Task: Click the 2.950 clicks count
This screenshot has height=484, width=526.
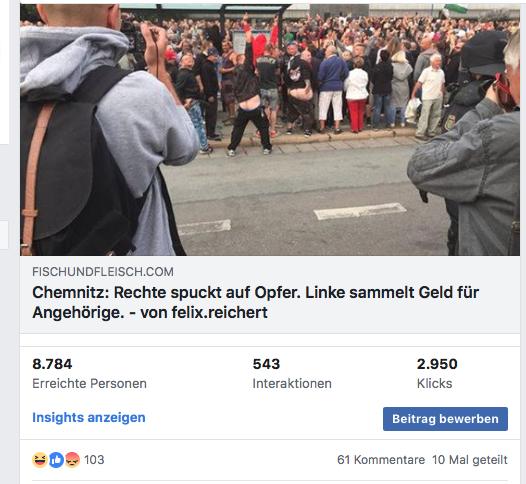Action: pos(437,364)
